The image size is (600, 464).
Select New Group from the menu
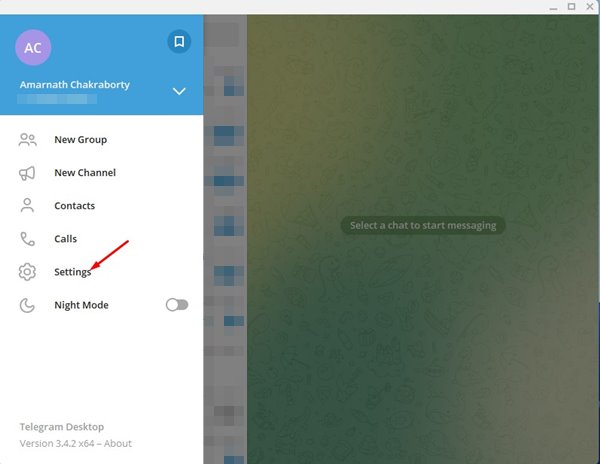(x=102, y=140)
